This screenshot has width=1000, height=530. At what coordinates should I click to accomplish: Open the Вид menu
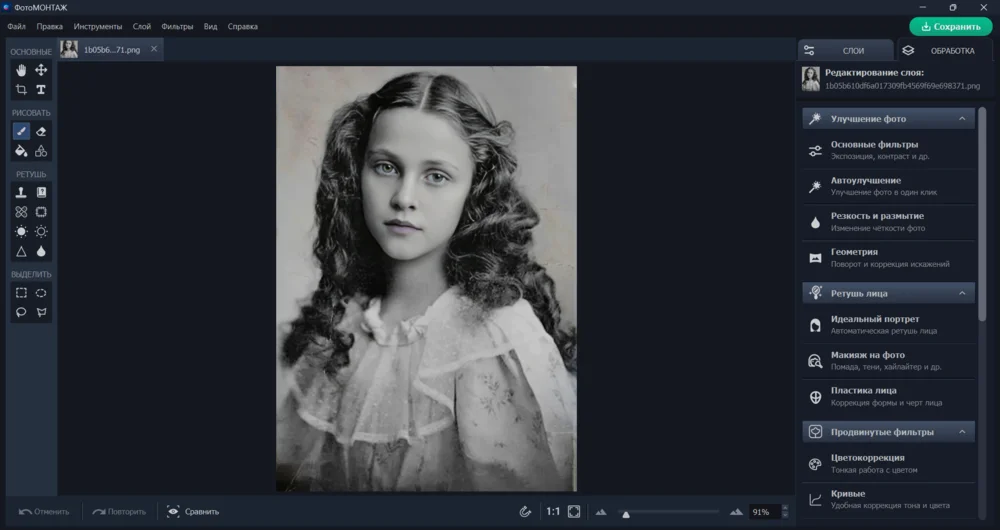210,27
